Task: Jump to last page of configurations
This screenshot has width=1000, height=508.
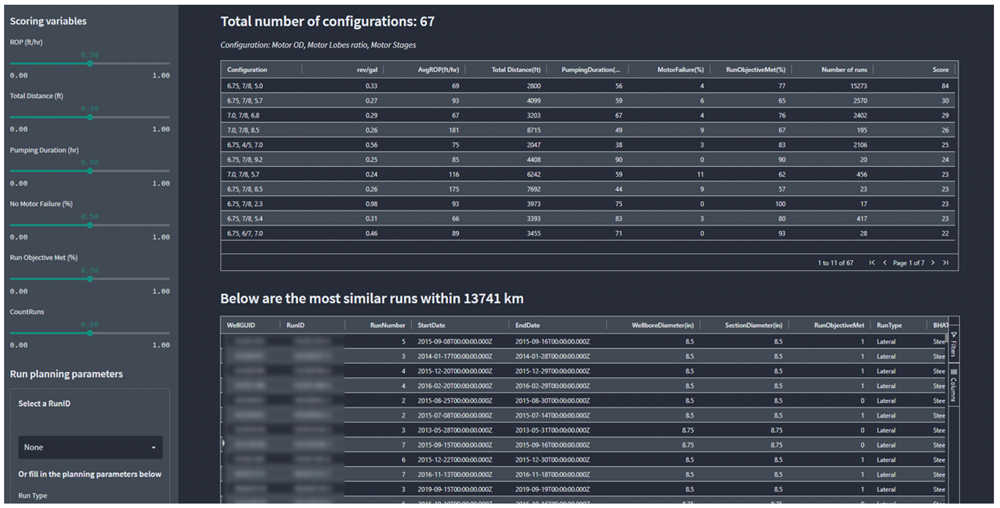Action: [x=945, y=262]
